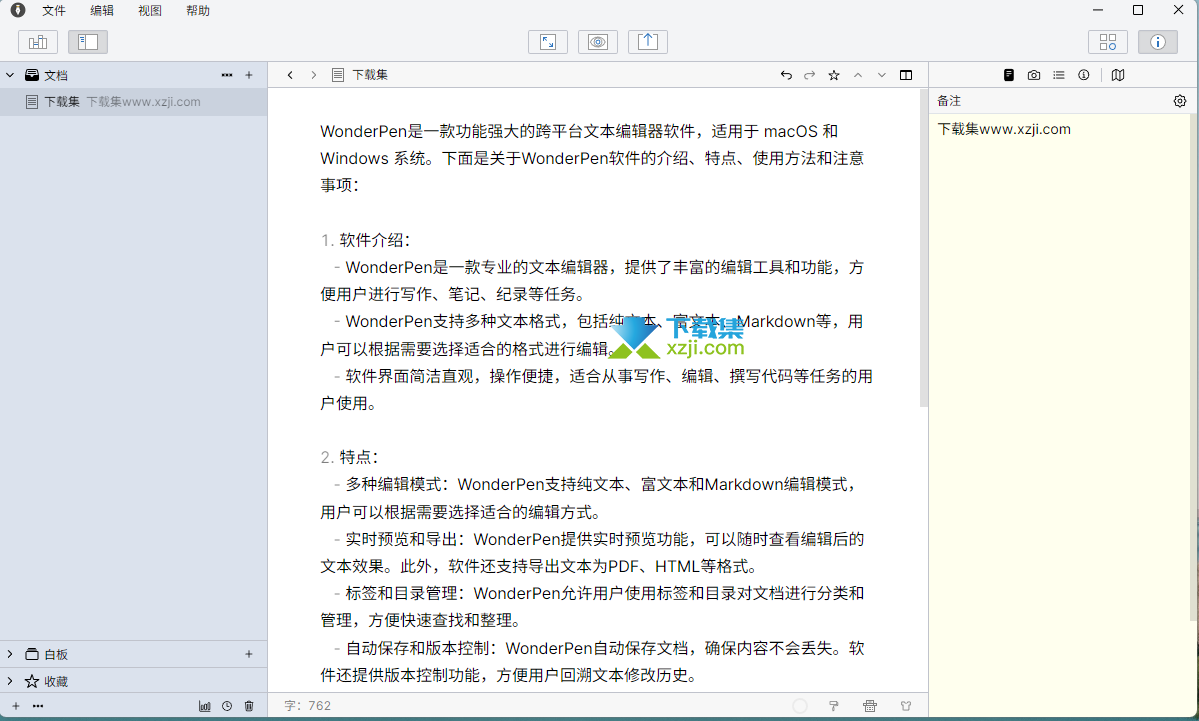
Task: Go to the previous document with up chevron
Action: (x=858, y=75)
